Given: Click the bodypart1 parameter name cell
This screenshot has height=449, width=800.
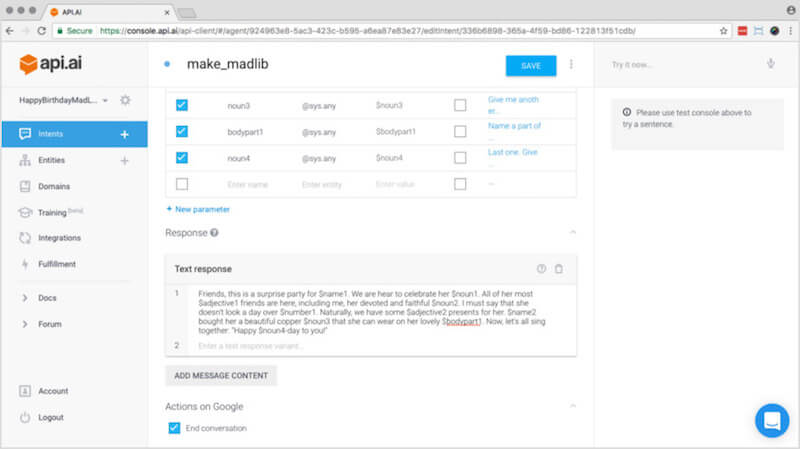Looking at the screenshot, I should [x=245, y=132].
